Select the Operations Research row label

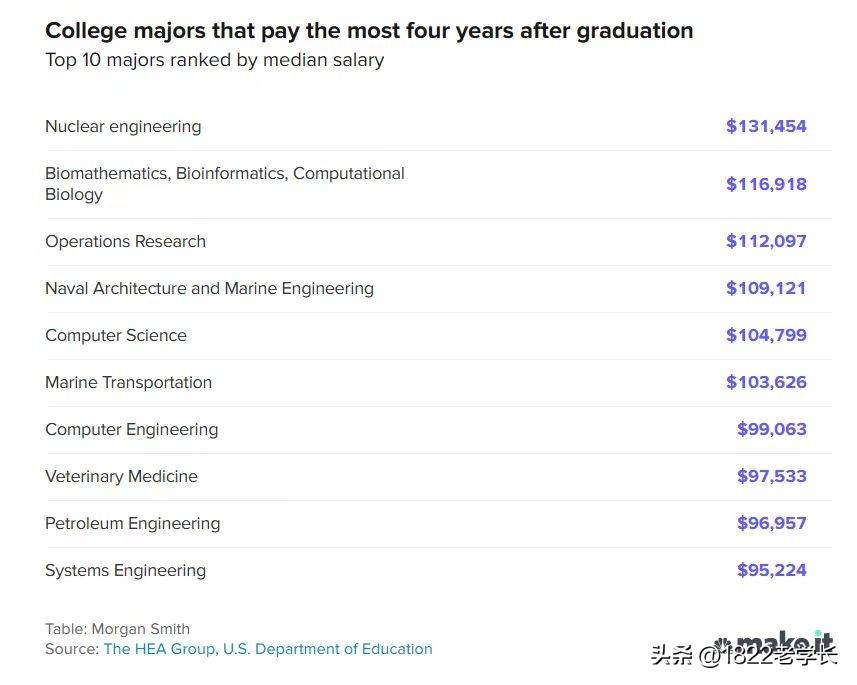[x=125, y=241]
